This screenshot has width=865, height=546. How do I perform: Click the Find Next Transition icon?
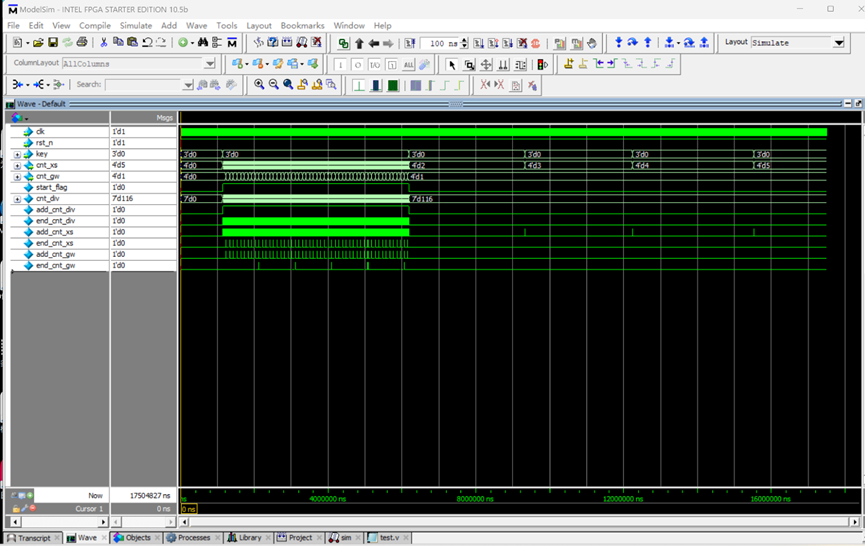pyautogui.click(x=612, y=64)
